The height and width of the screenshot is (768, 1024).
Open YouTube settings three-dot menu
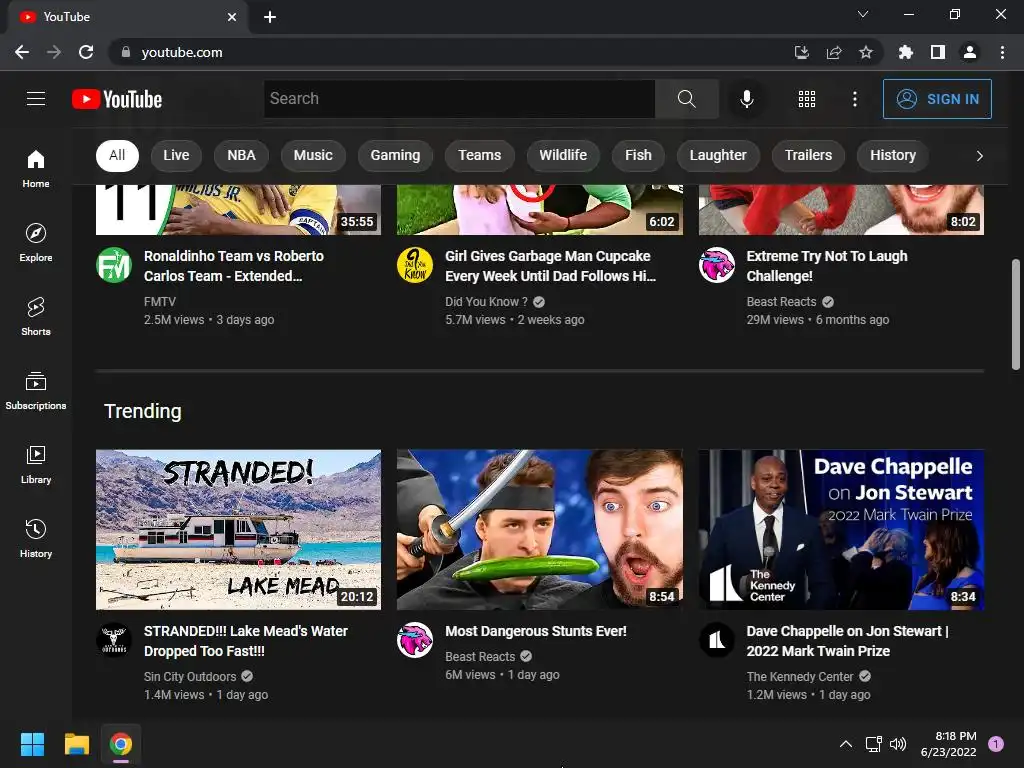[x=855, y=99]
